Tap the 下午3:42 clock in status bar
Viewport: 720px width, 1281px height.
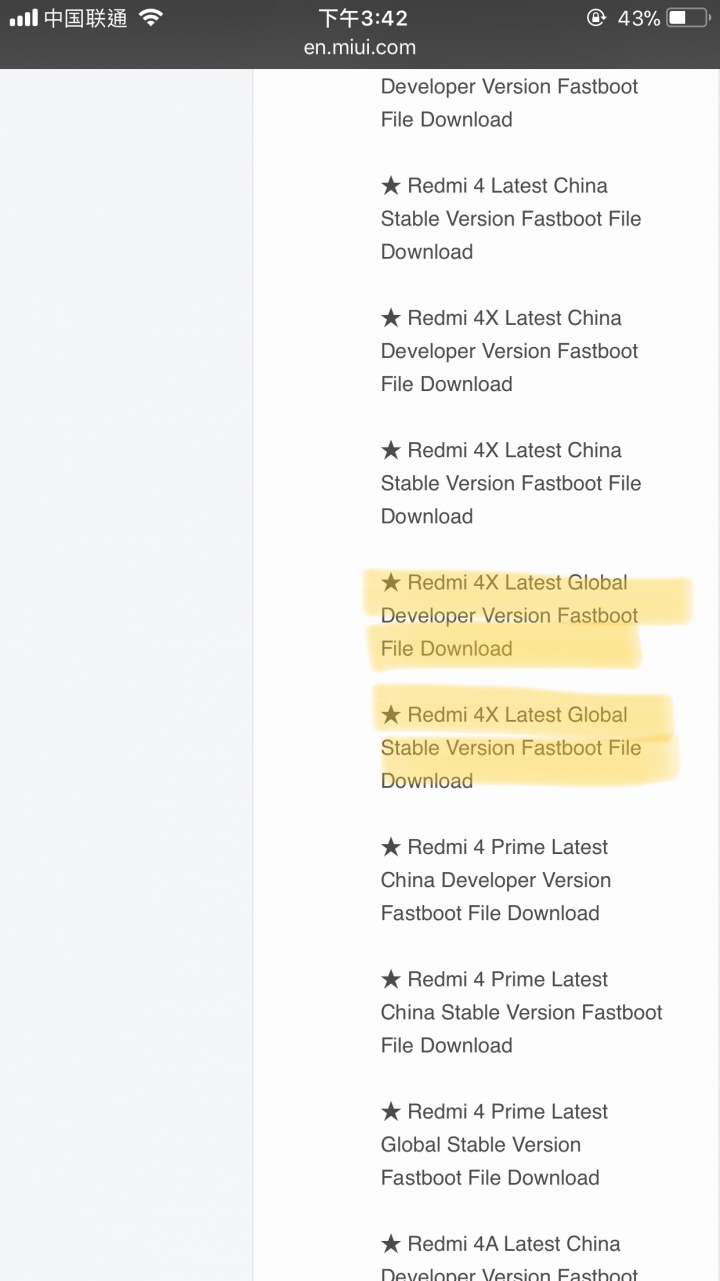coord(363,18)
